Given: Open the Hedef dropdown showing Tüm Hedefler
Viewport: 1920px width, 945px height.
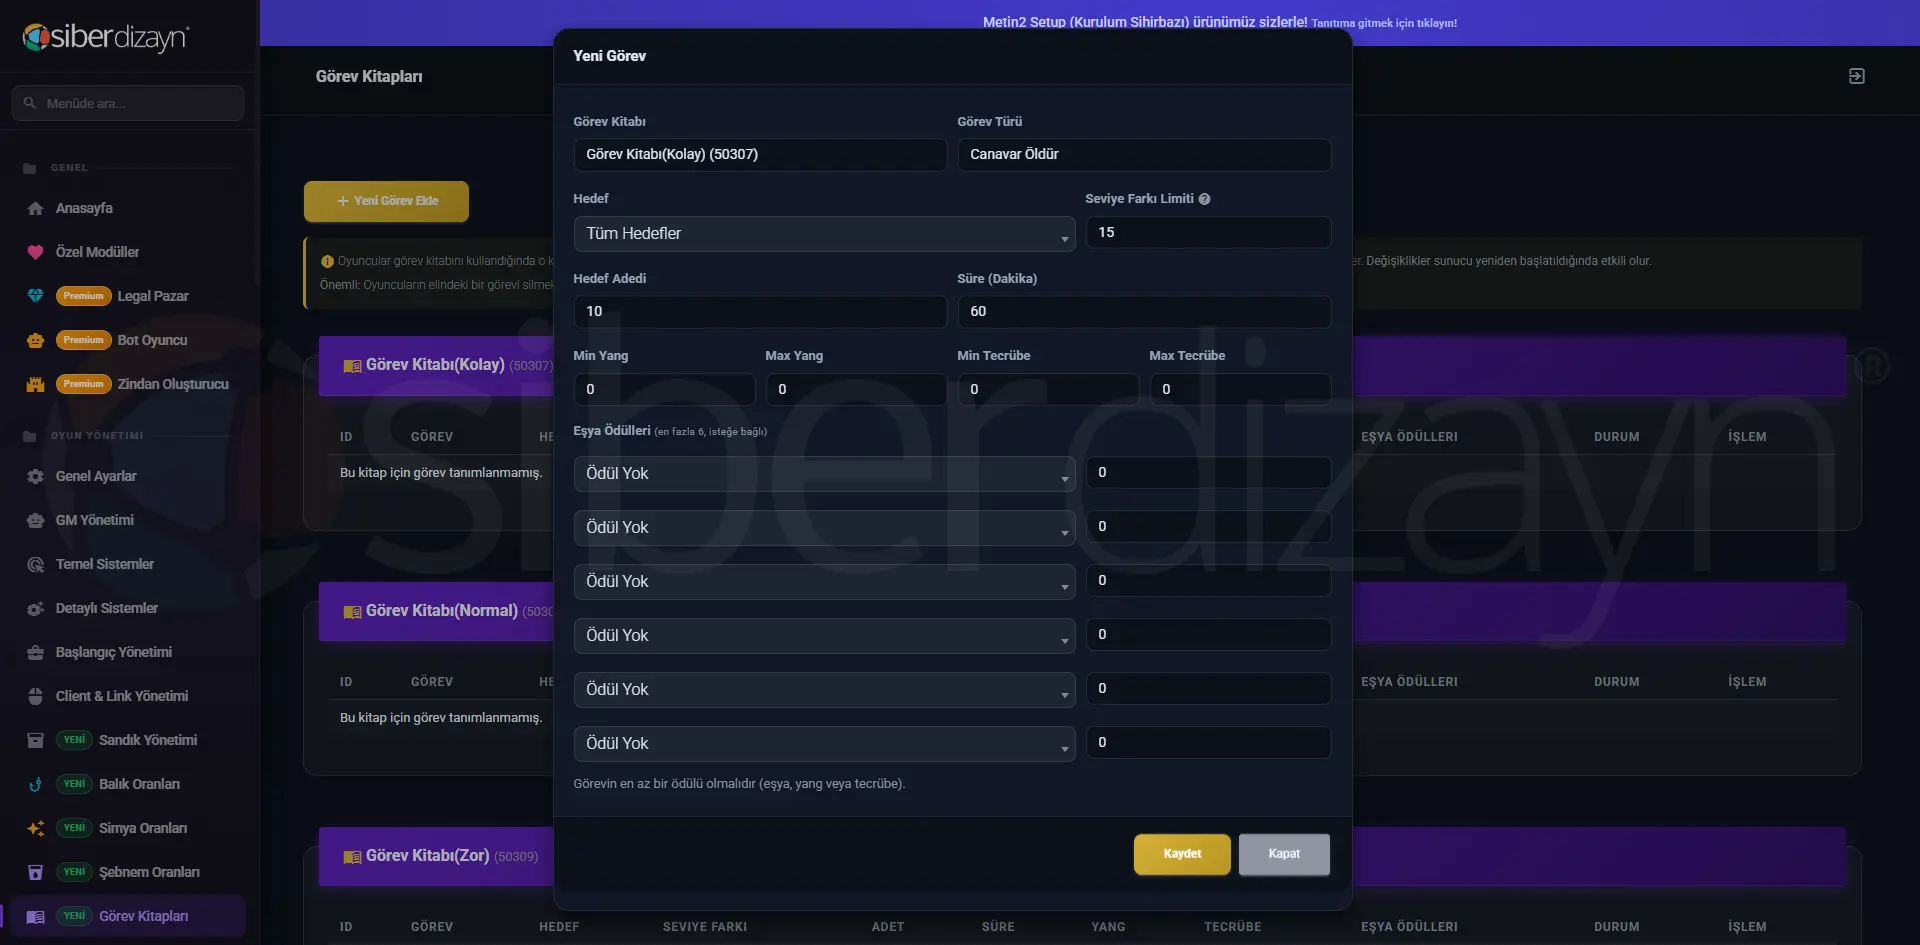Looking at the screenshot, I should [824, 234].
